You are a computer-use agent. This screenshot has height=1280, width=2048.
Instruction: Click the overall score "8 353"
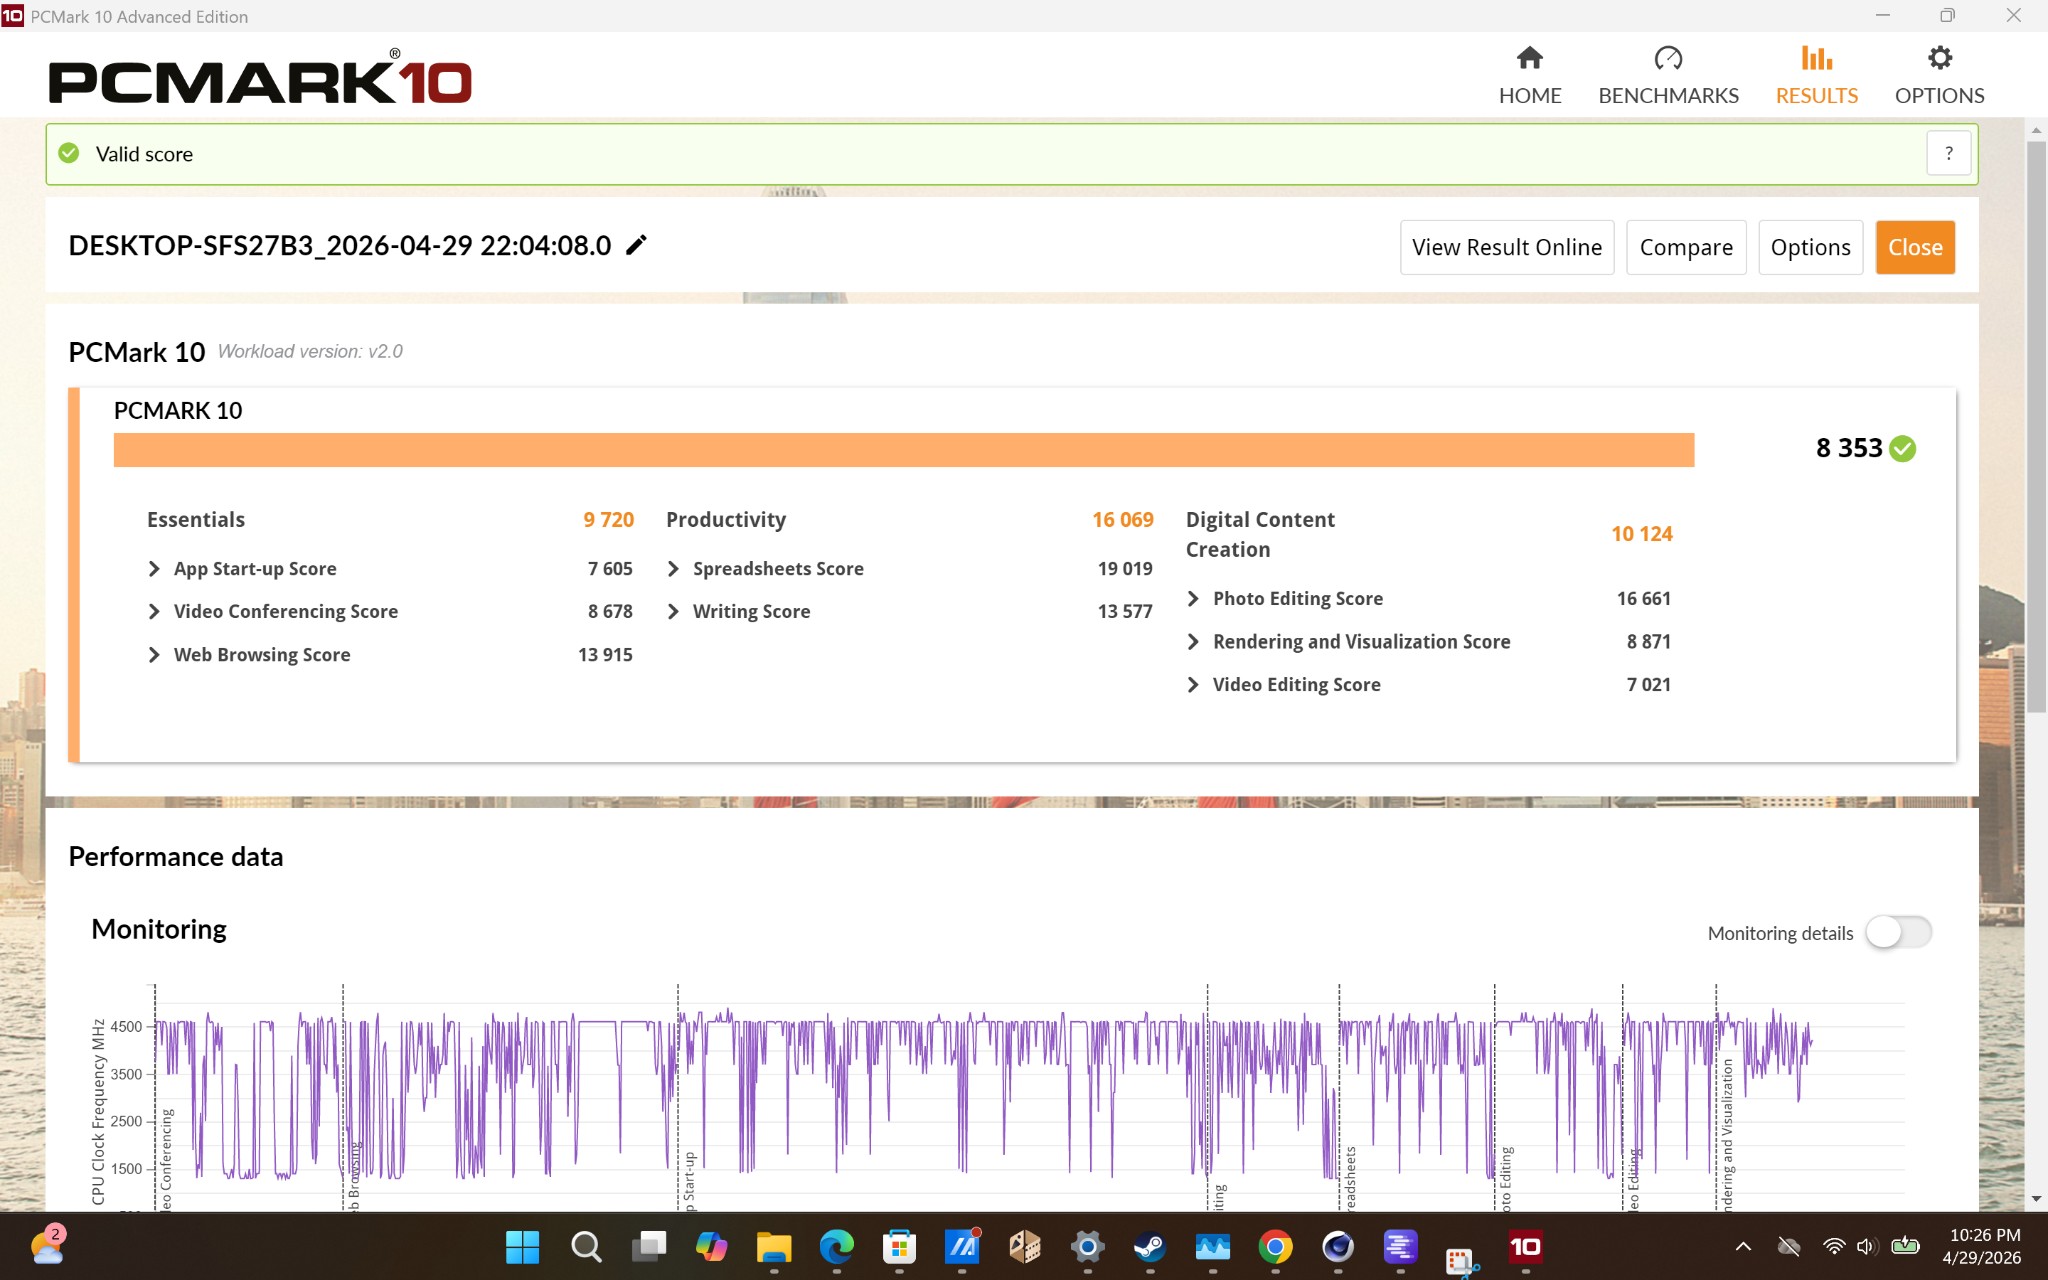(1848, 448)
